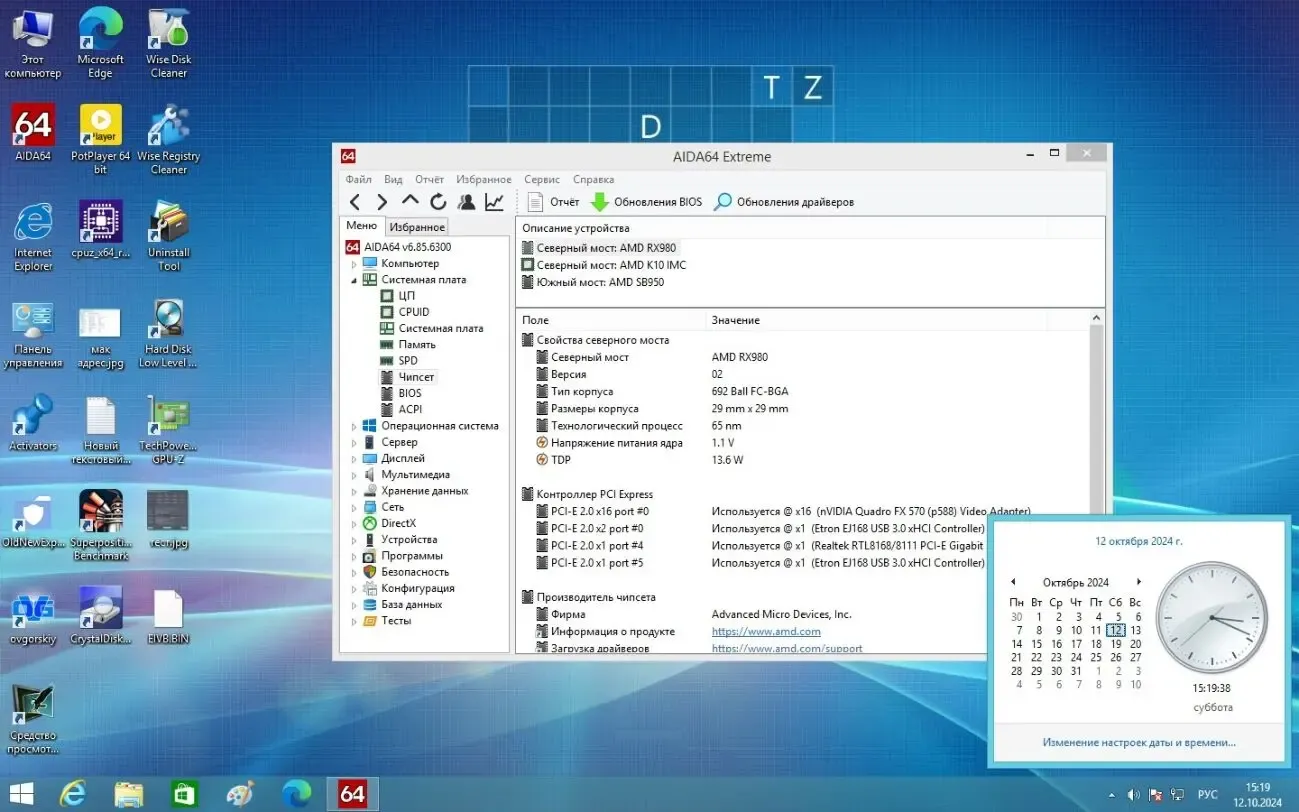The width and height of the screenshot is (1299, 812).
Task: Switch to the Избранное tab
Action: 416,226
